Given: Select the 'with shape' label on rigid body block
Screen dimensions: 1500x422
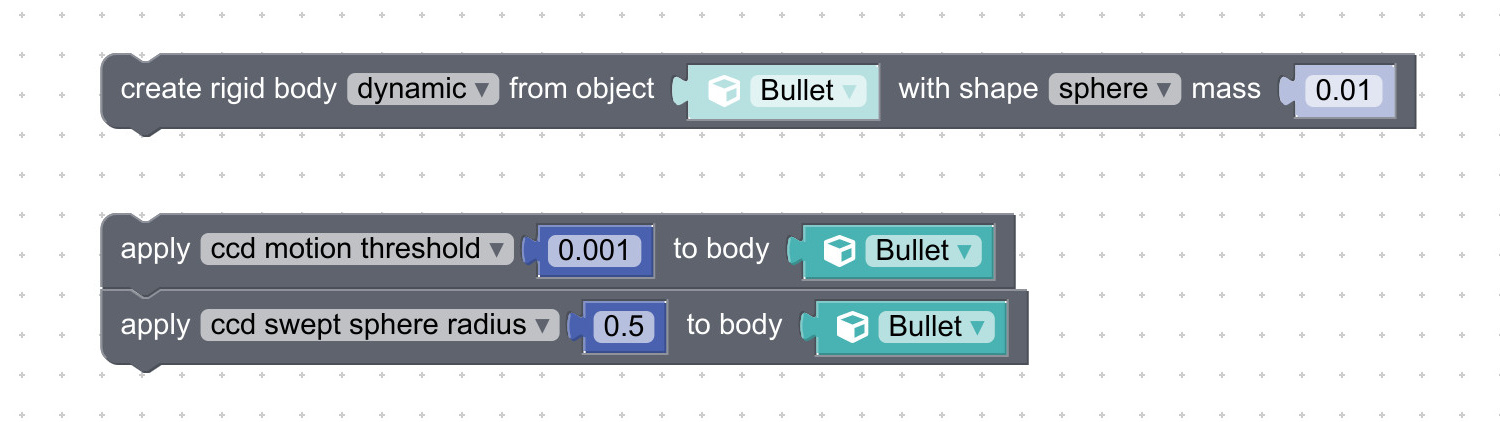Looking at the screenshot, I should [x=968, y=89].
